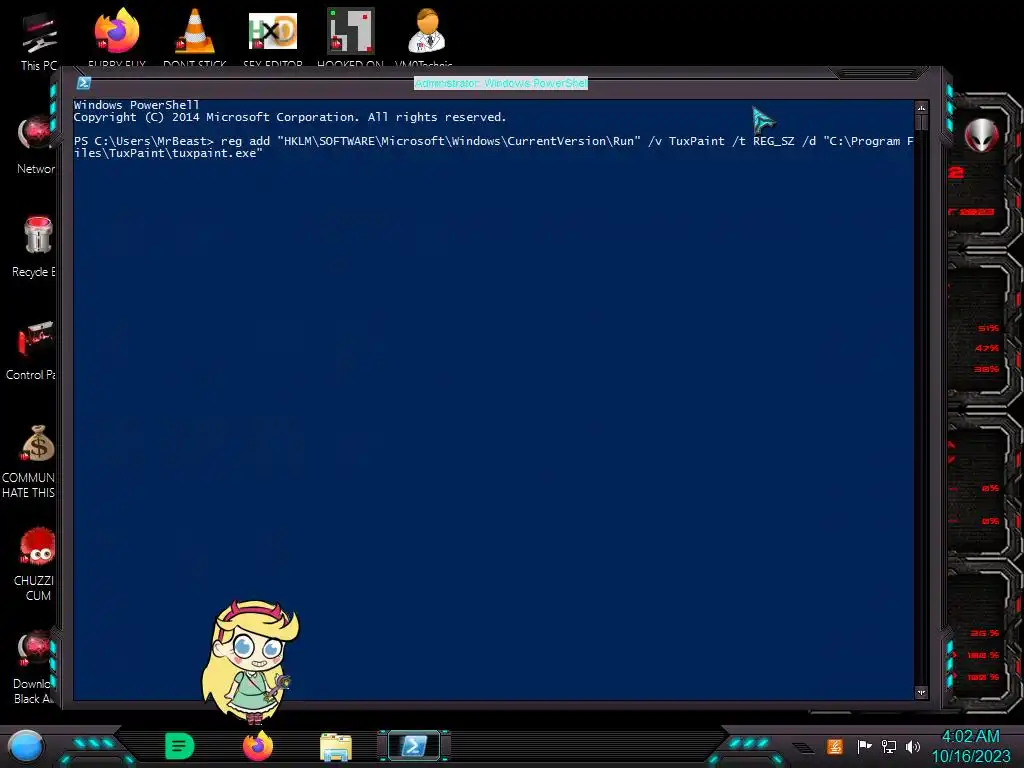Image resolution: width=1024 pixels, height=768 pixels.
Task: Select the This PC desktop icon
Action: pyautogui.click(x=39, y=40)
